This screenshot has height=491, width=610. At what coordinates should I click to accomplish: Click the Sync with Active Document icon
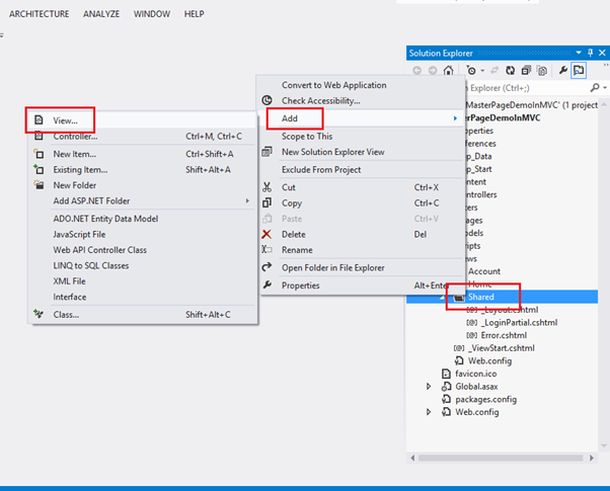[494, 70]
